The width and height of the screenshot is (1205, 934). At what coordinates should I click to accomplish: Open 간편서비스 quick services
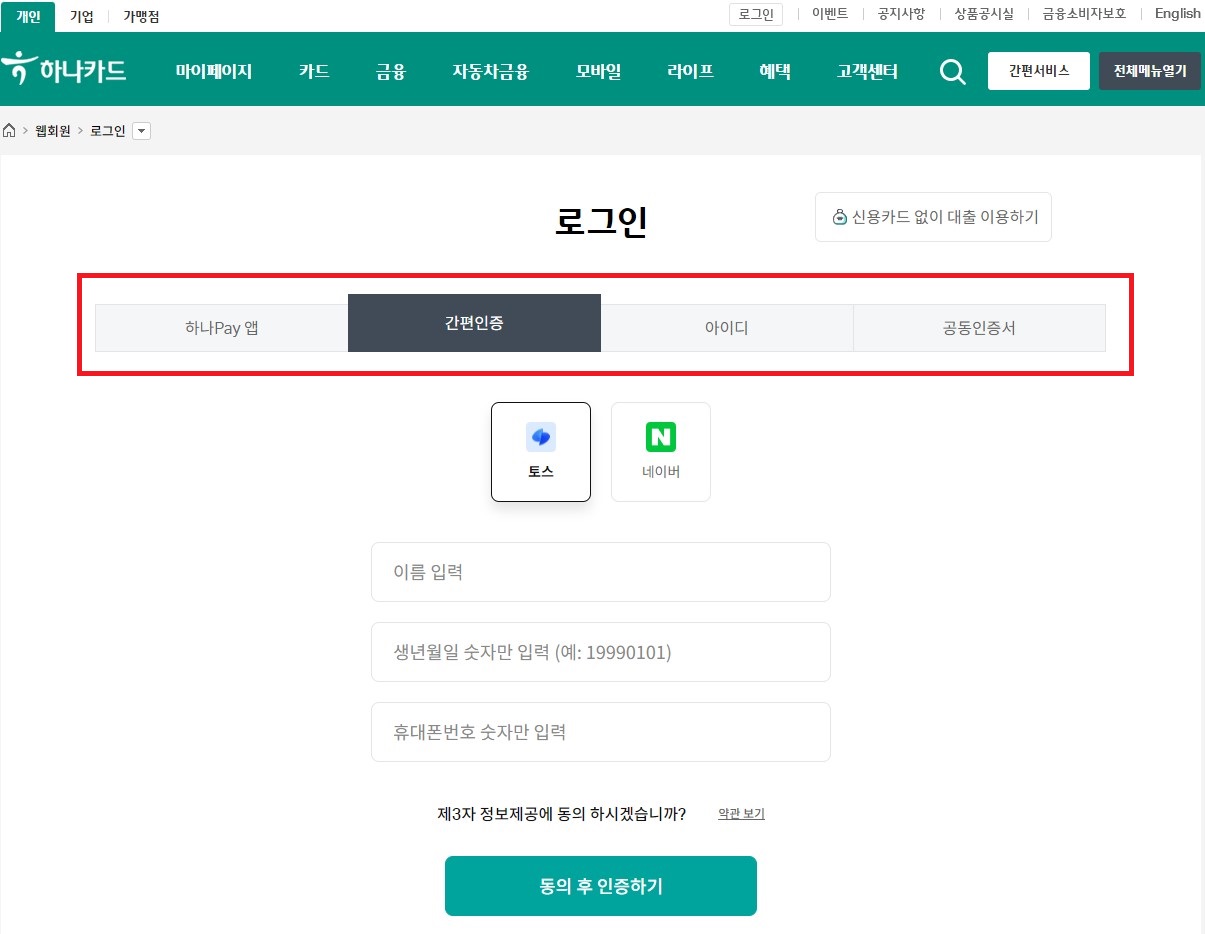pos(1038,71)
